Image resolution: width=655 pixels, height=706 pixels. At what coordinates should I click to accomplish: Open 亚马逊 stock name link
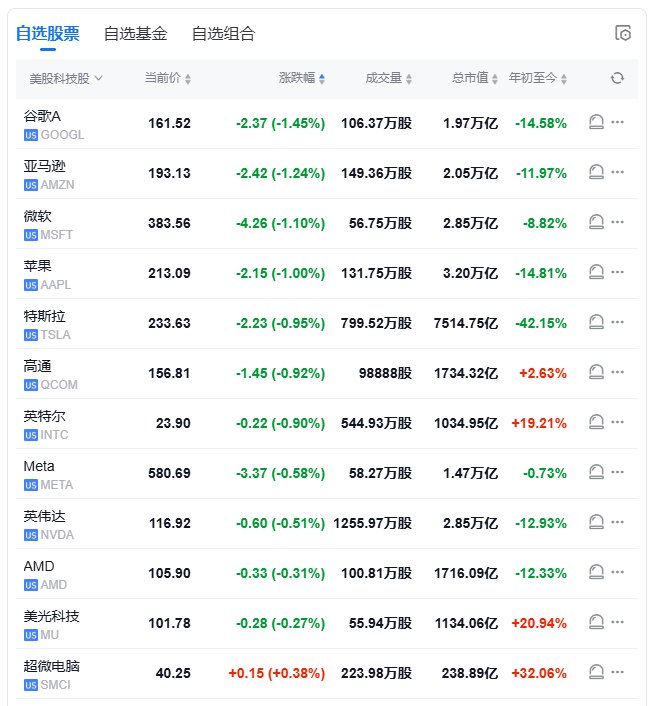point(45,166)
